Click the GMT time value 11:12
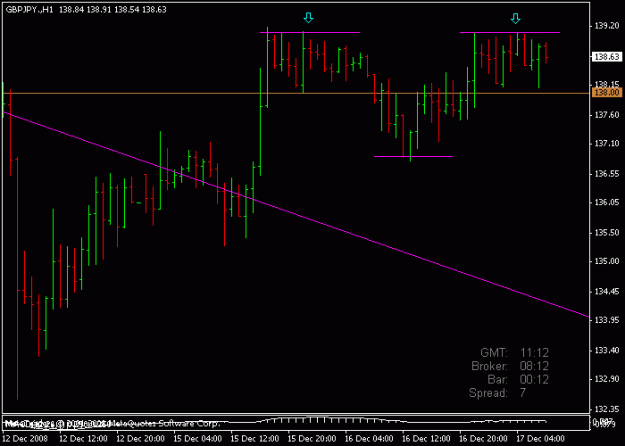The image size is (625, 446). pyautogui.click(x=535, y=353)
